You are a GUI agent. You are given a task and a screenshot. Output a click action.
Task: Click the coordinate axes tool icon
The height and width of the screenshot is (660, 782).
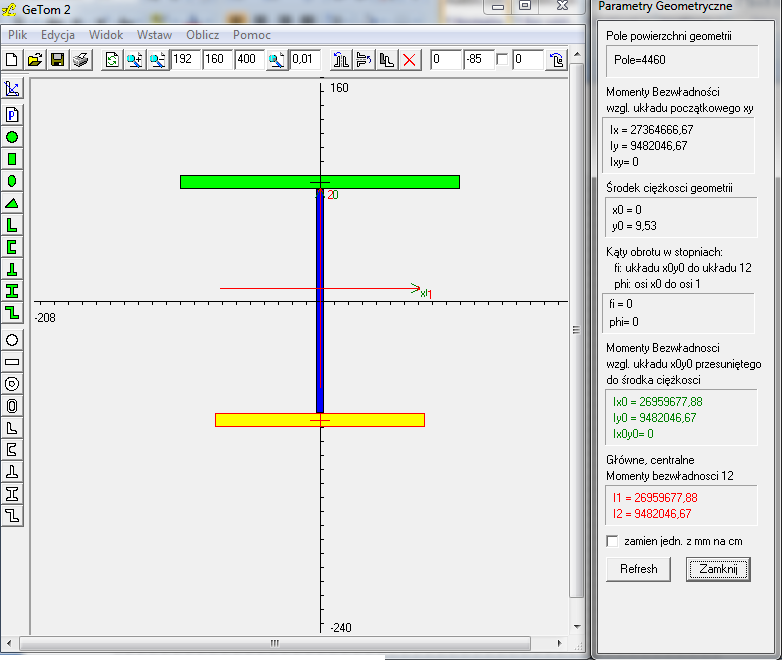pyautogui.click(x=12, y=89)
